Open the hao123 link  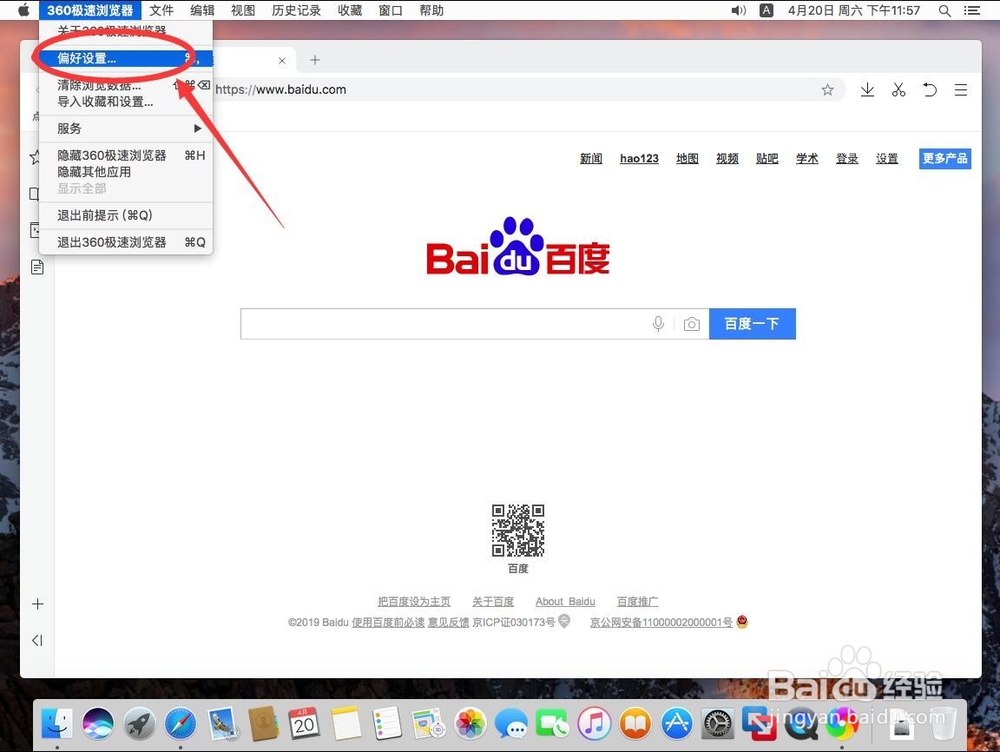[x=639, y=158]
